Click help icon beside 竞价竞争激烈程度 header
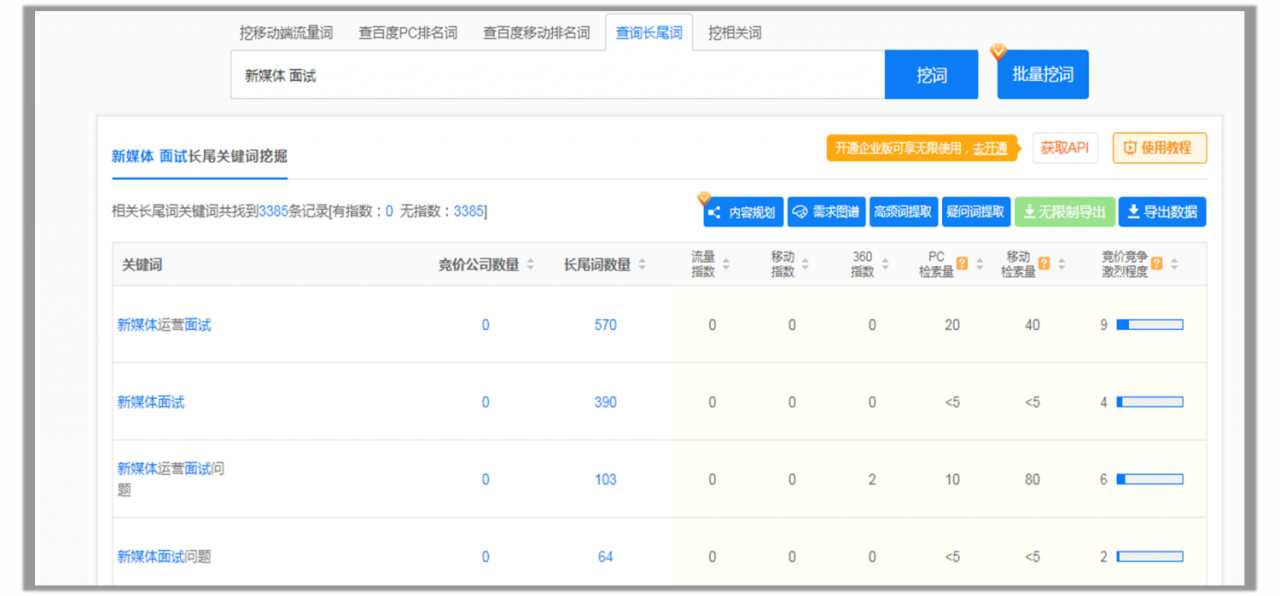1280x596 pixels. click(1156, 264)
